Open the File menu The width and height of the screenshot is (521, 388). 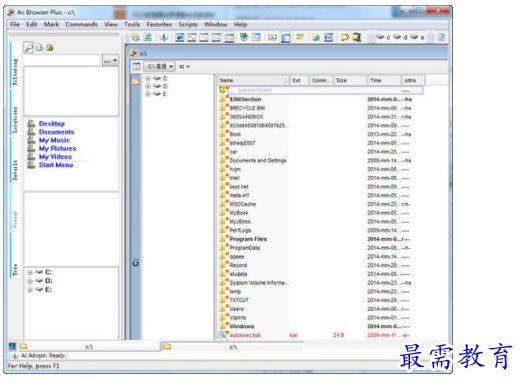tap(15, 24)
